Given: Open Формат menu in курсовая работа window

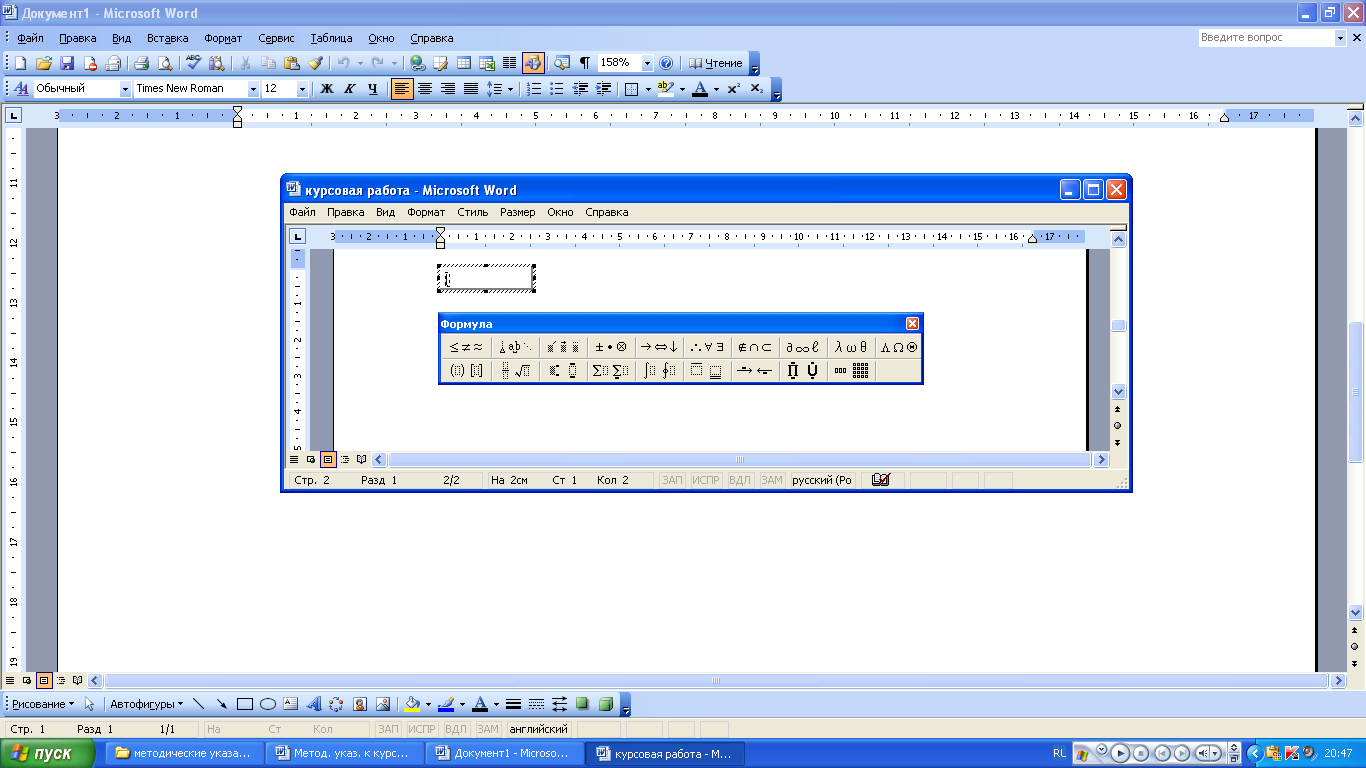Looking at the screenshot, I should pyautogui.click(x=426, y=212).
